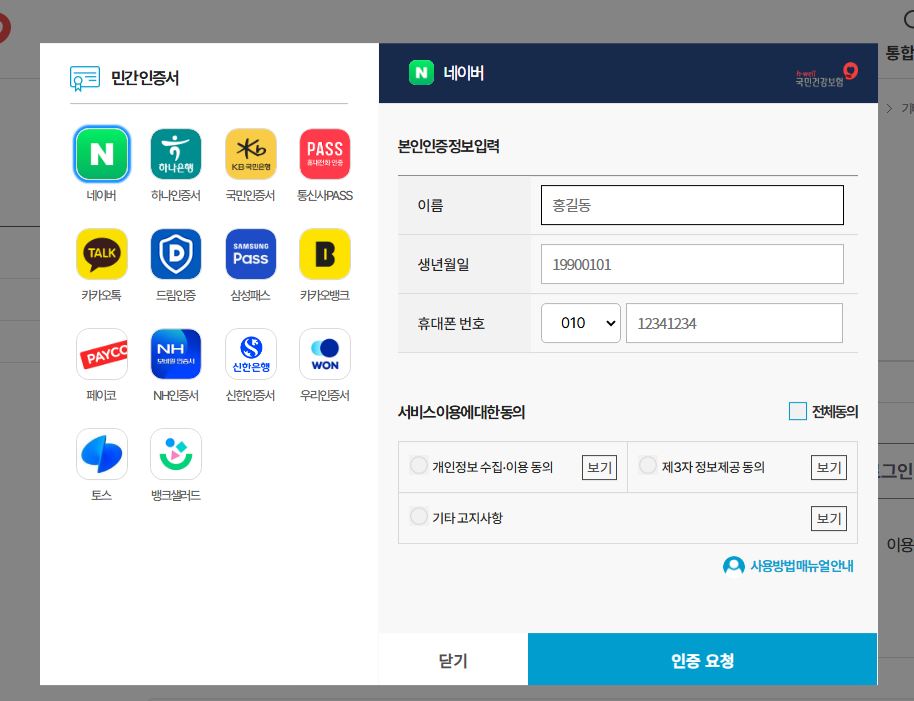Click the 서비스이용에대한동의 heading text

461,413
